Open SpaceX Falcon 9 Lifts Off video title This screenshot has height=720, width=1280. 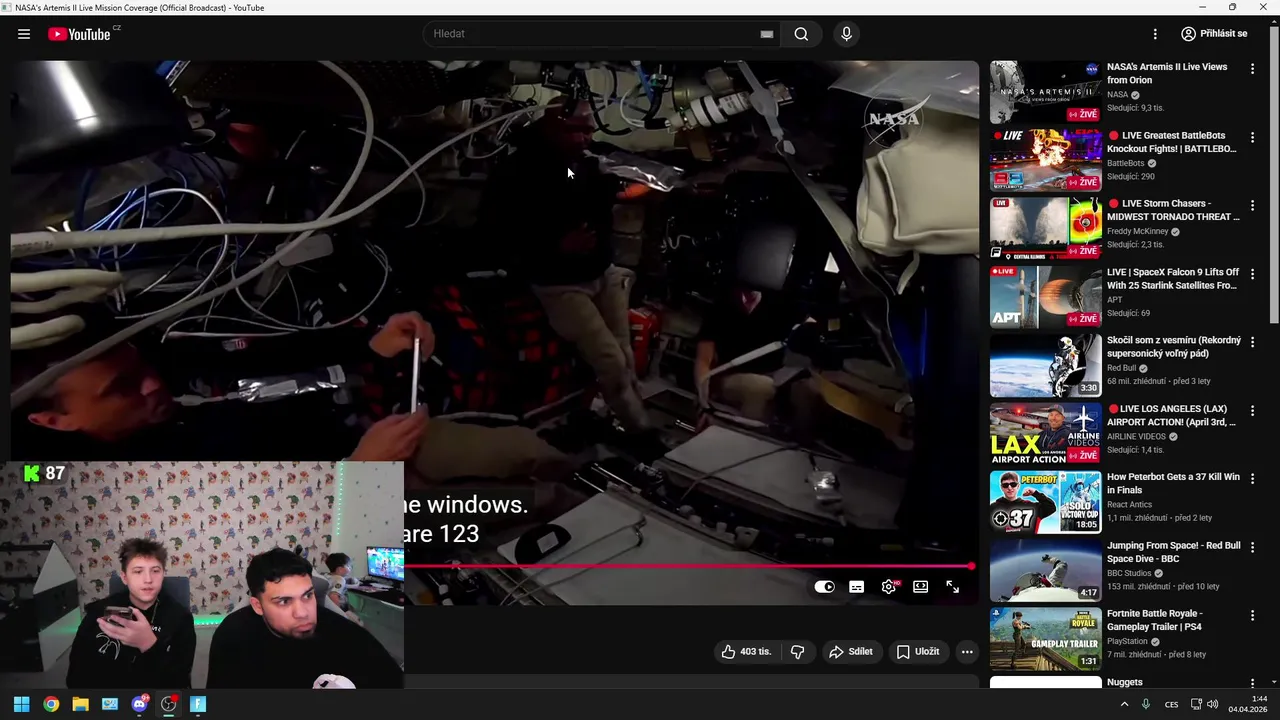pos(1173,279)
